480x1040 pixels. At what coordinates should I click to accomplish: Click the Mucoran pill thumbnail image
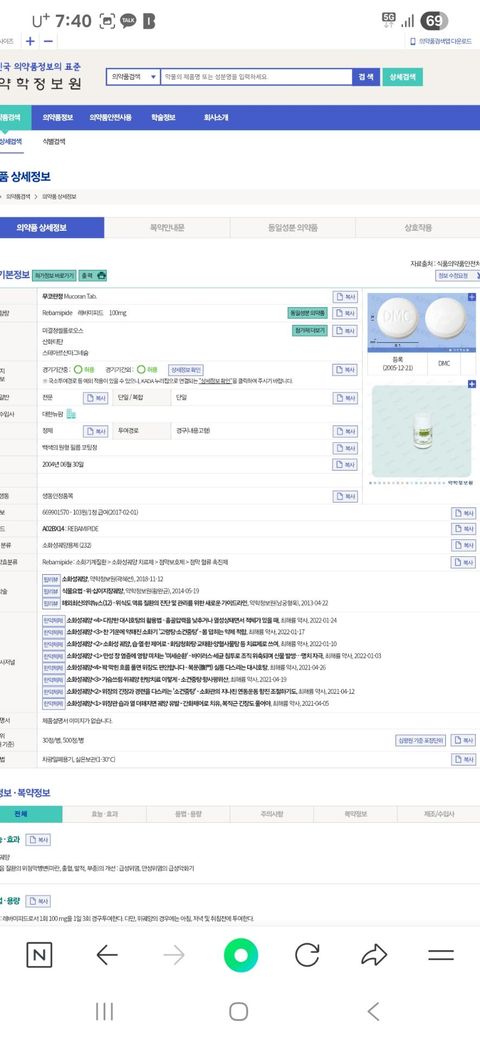click(421, 322)
